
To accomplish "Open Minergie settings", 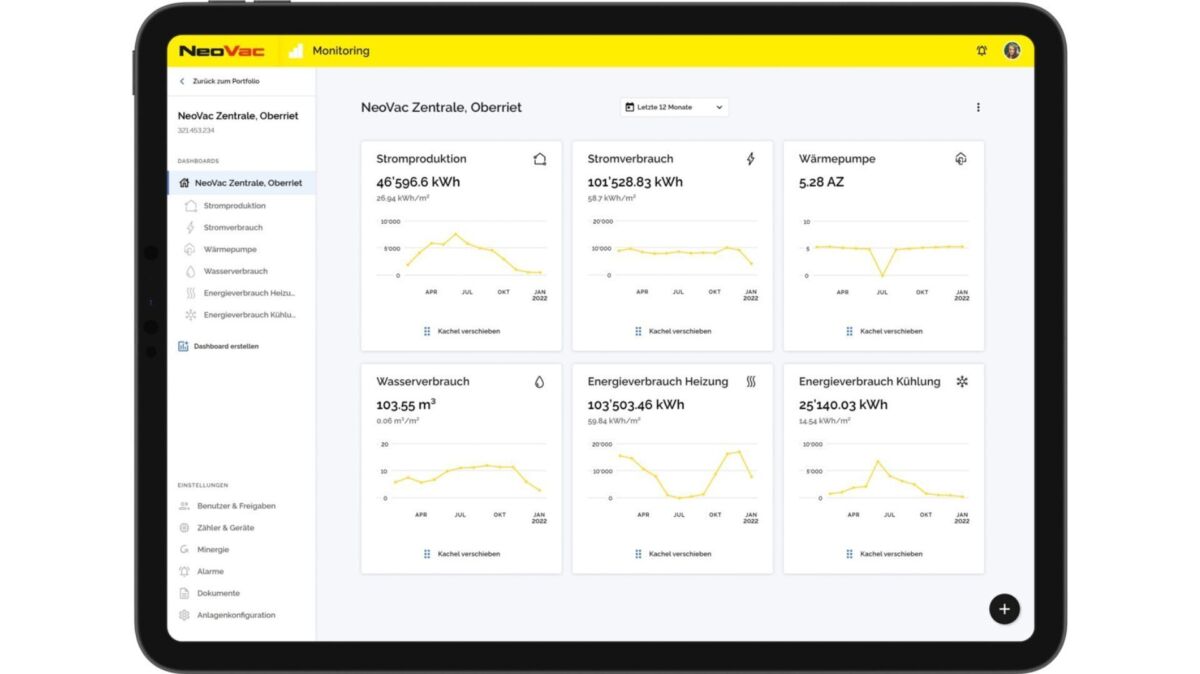I will click(x=213, y=550).
